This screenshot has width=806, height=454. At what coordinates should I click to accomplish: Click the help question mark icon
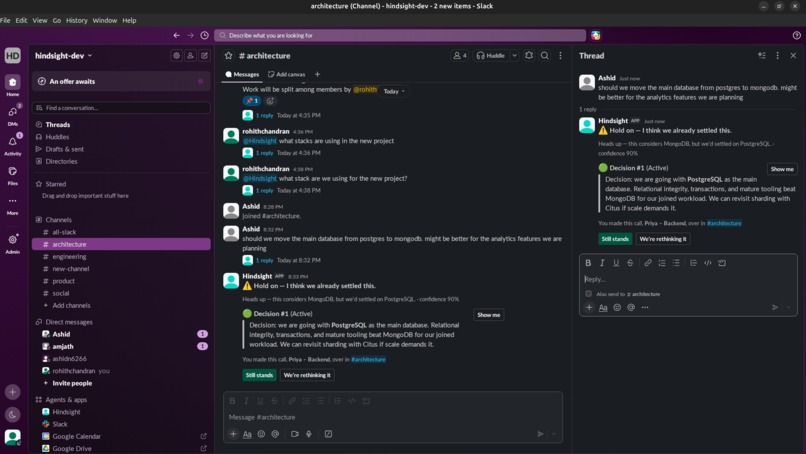pyautogui.click(x=796, y=35)
